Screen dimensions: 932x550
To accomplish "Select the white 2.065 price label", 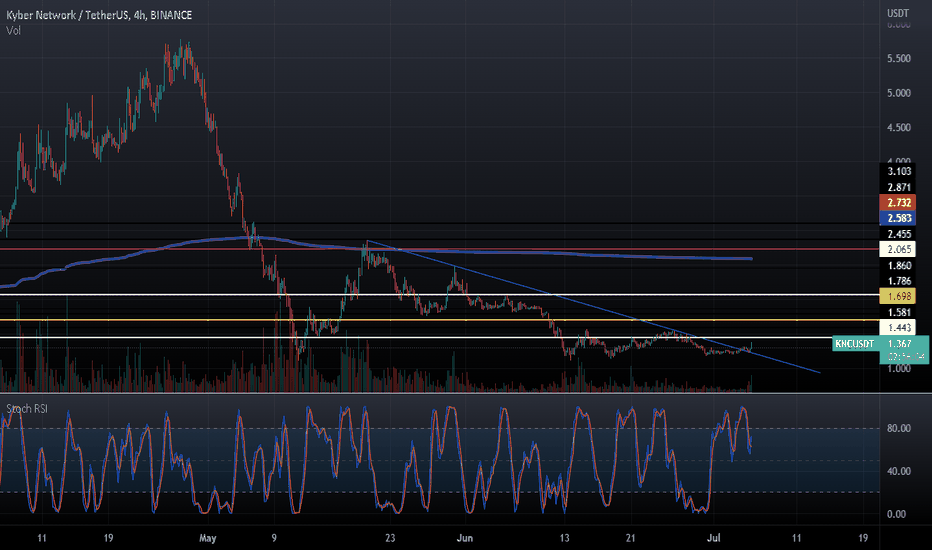I will pos(898,249).
